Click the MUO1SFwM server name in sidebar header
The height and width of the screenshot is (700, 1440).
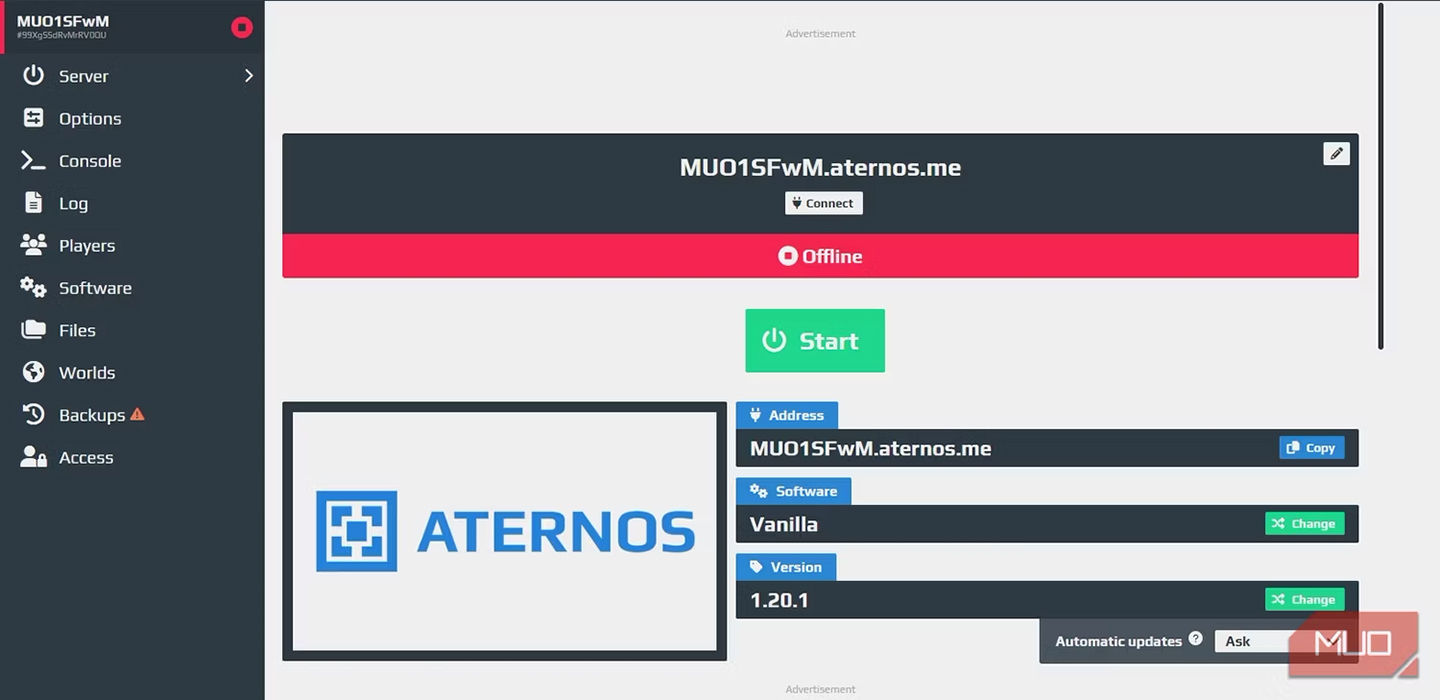pyautogui.click(x=63, y=21)
